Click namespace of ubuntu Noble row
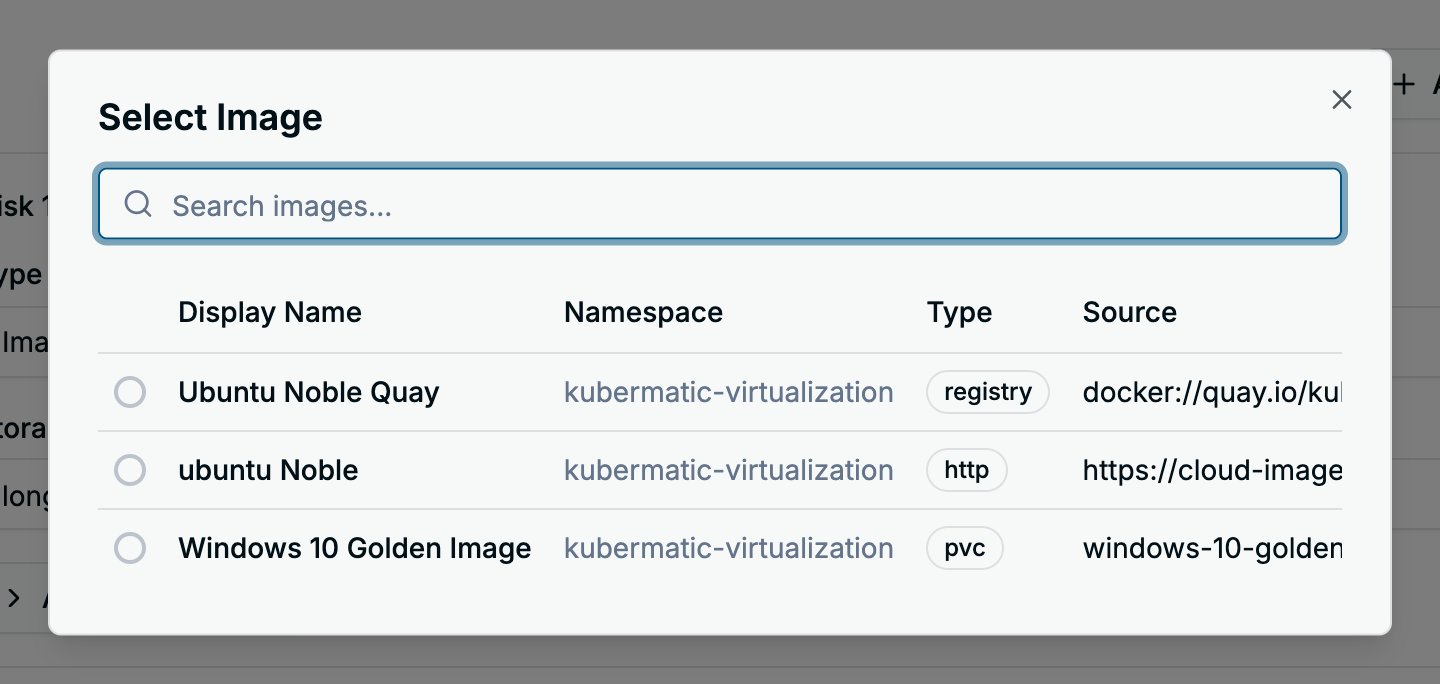Screen dimensions: 1440x684 pyautogui.click(x=729, y=470)
